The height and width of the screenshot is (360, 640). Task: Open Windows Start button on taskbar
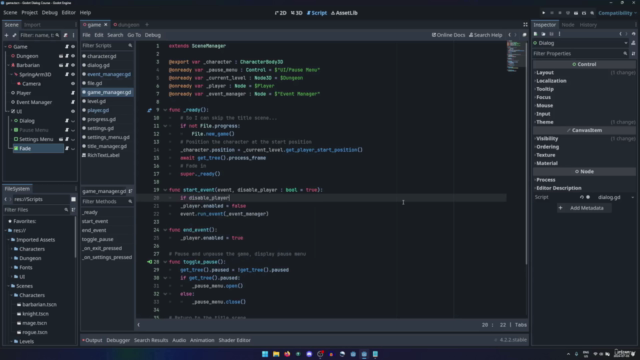(x=265, y=354)
